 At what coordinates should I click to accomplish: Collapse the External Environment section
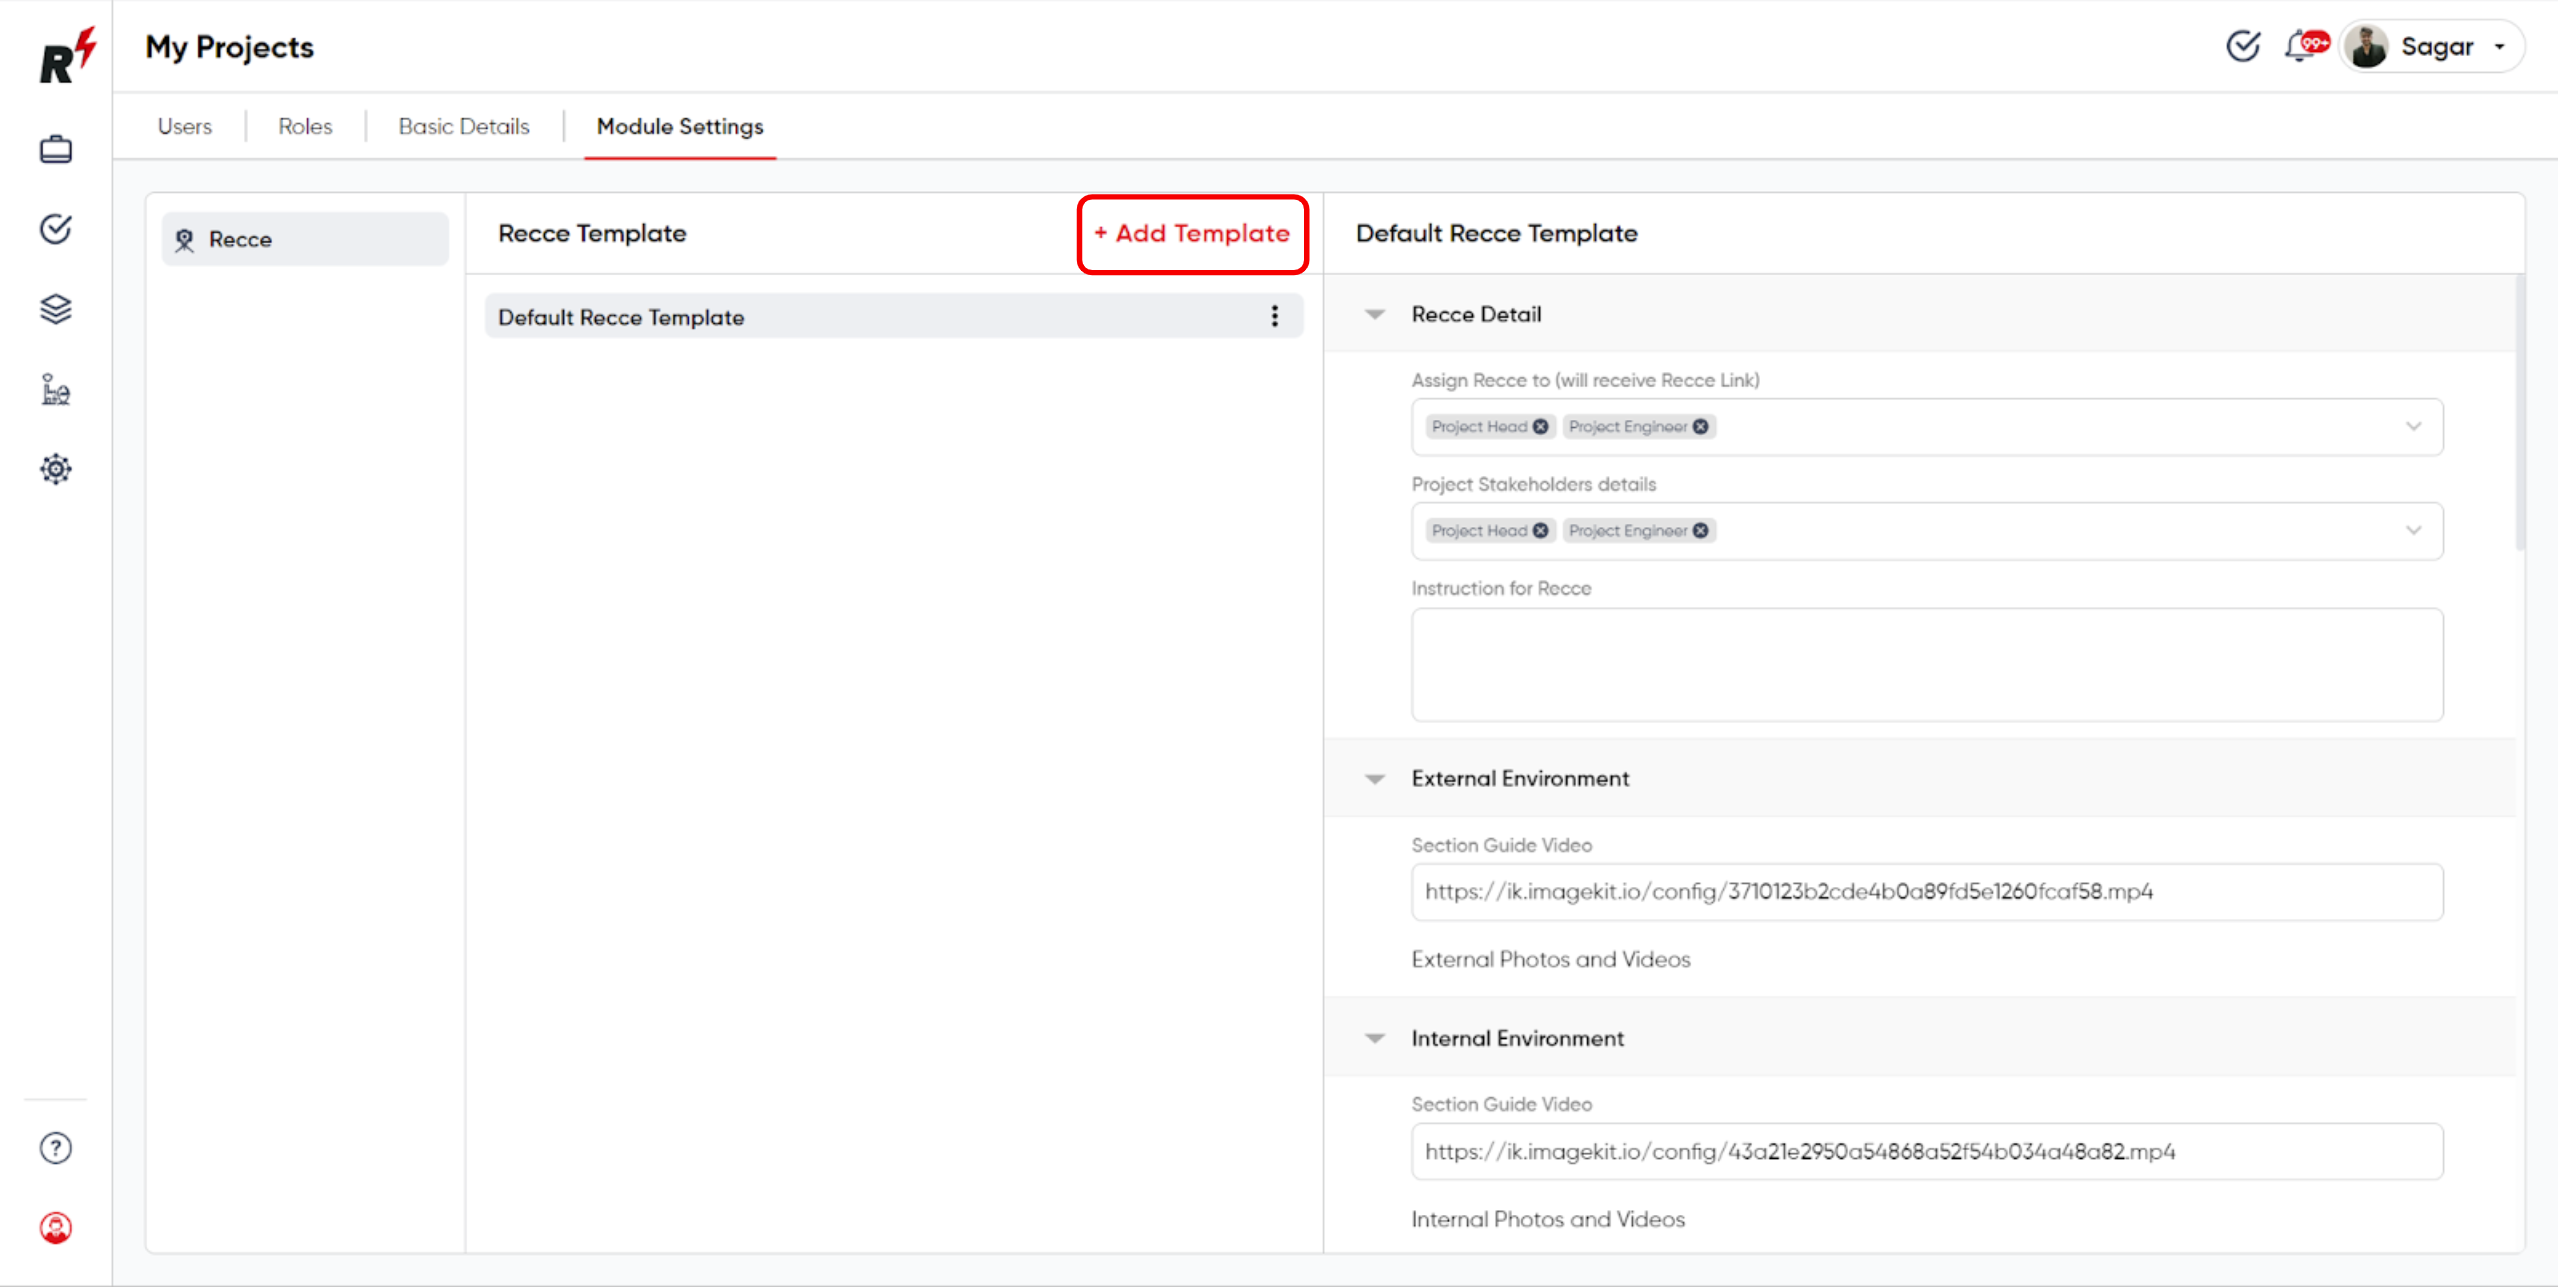point(1375,779)
